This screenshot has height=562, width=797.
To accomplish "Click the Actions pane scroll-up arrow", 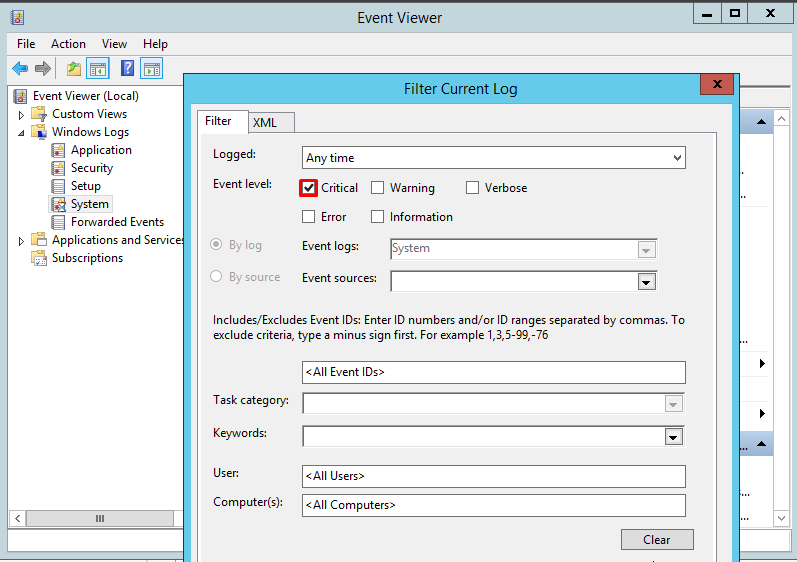I will point(781,119).
